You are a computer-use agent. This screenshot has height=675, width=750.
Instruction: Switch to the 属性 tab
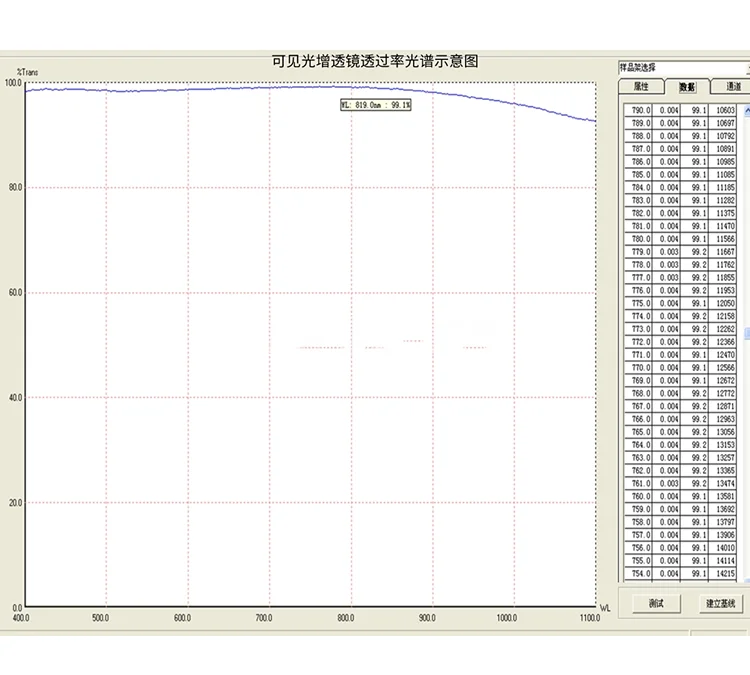(642, 87)
